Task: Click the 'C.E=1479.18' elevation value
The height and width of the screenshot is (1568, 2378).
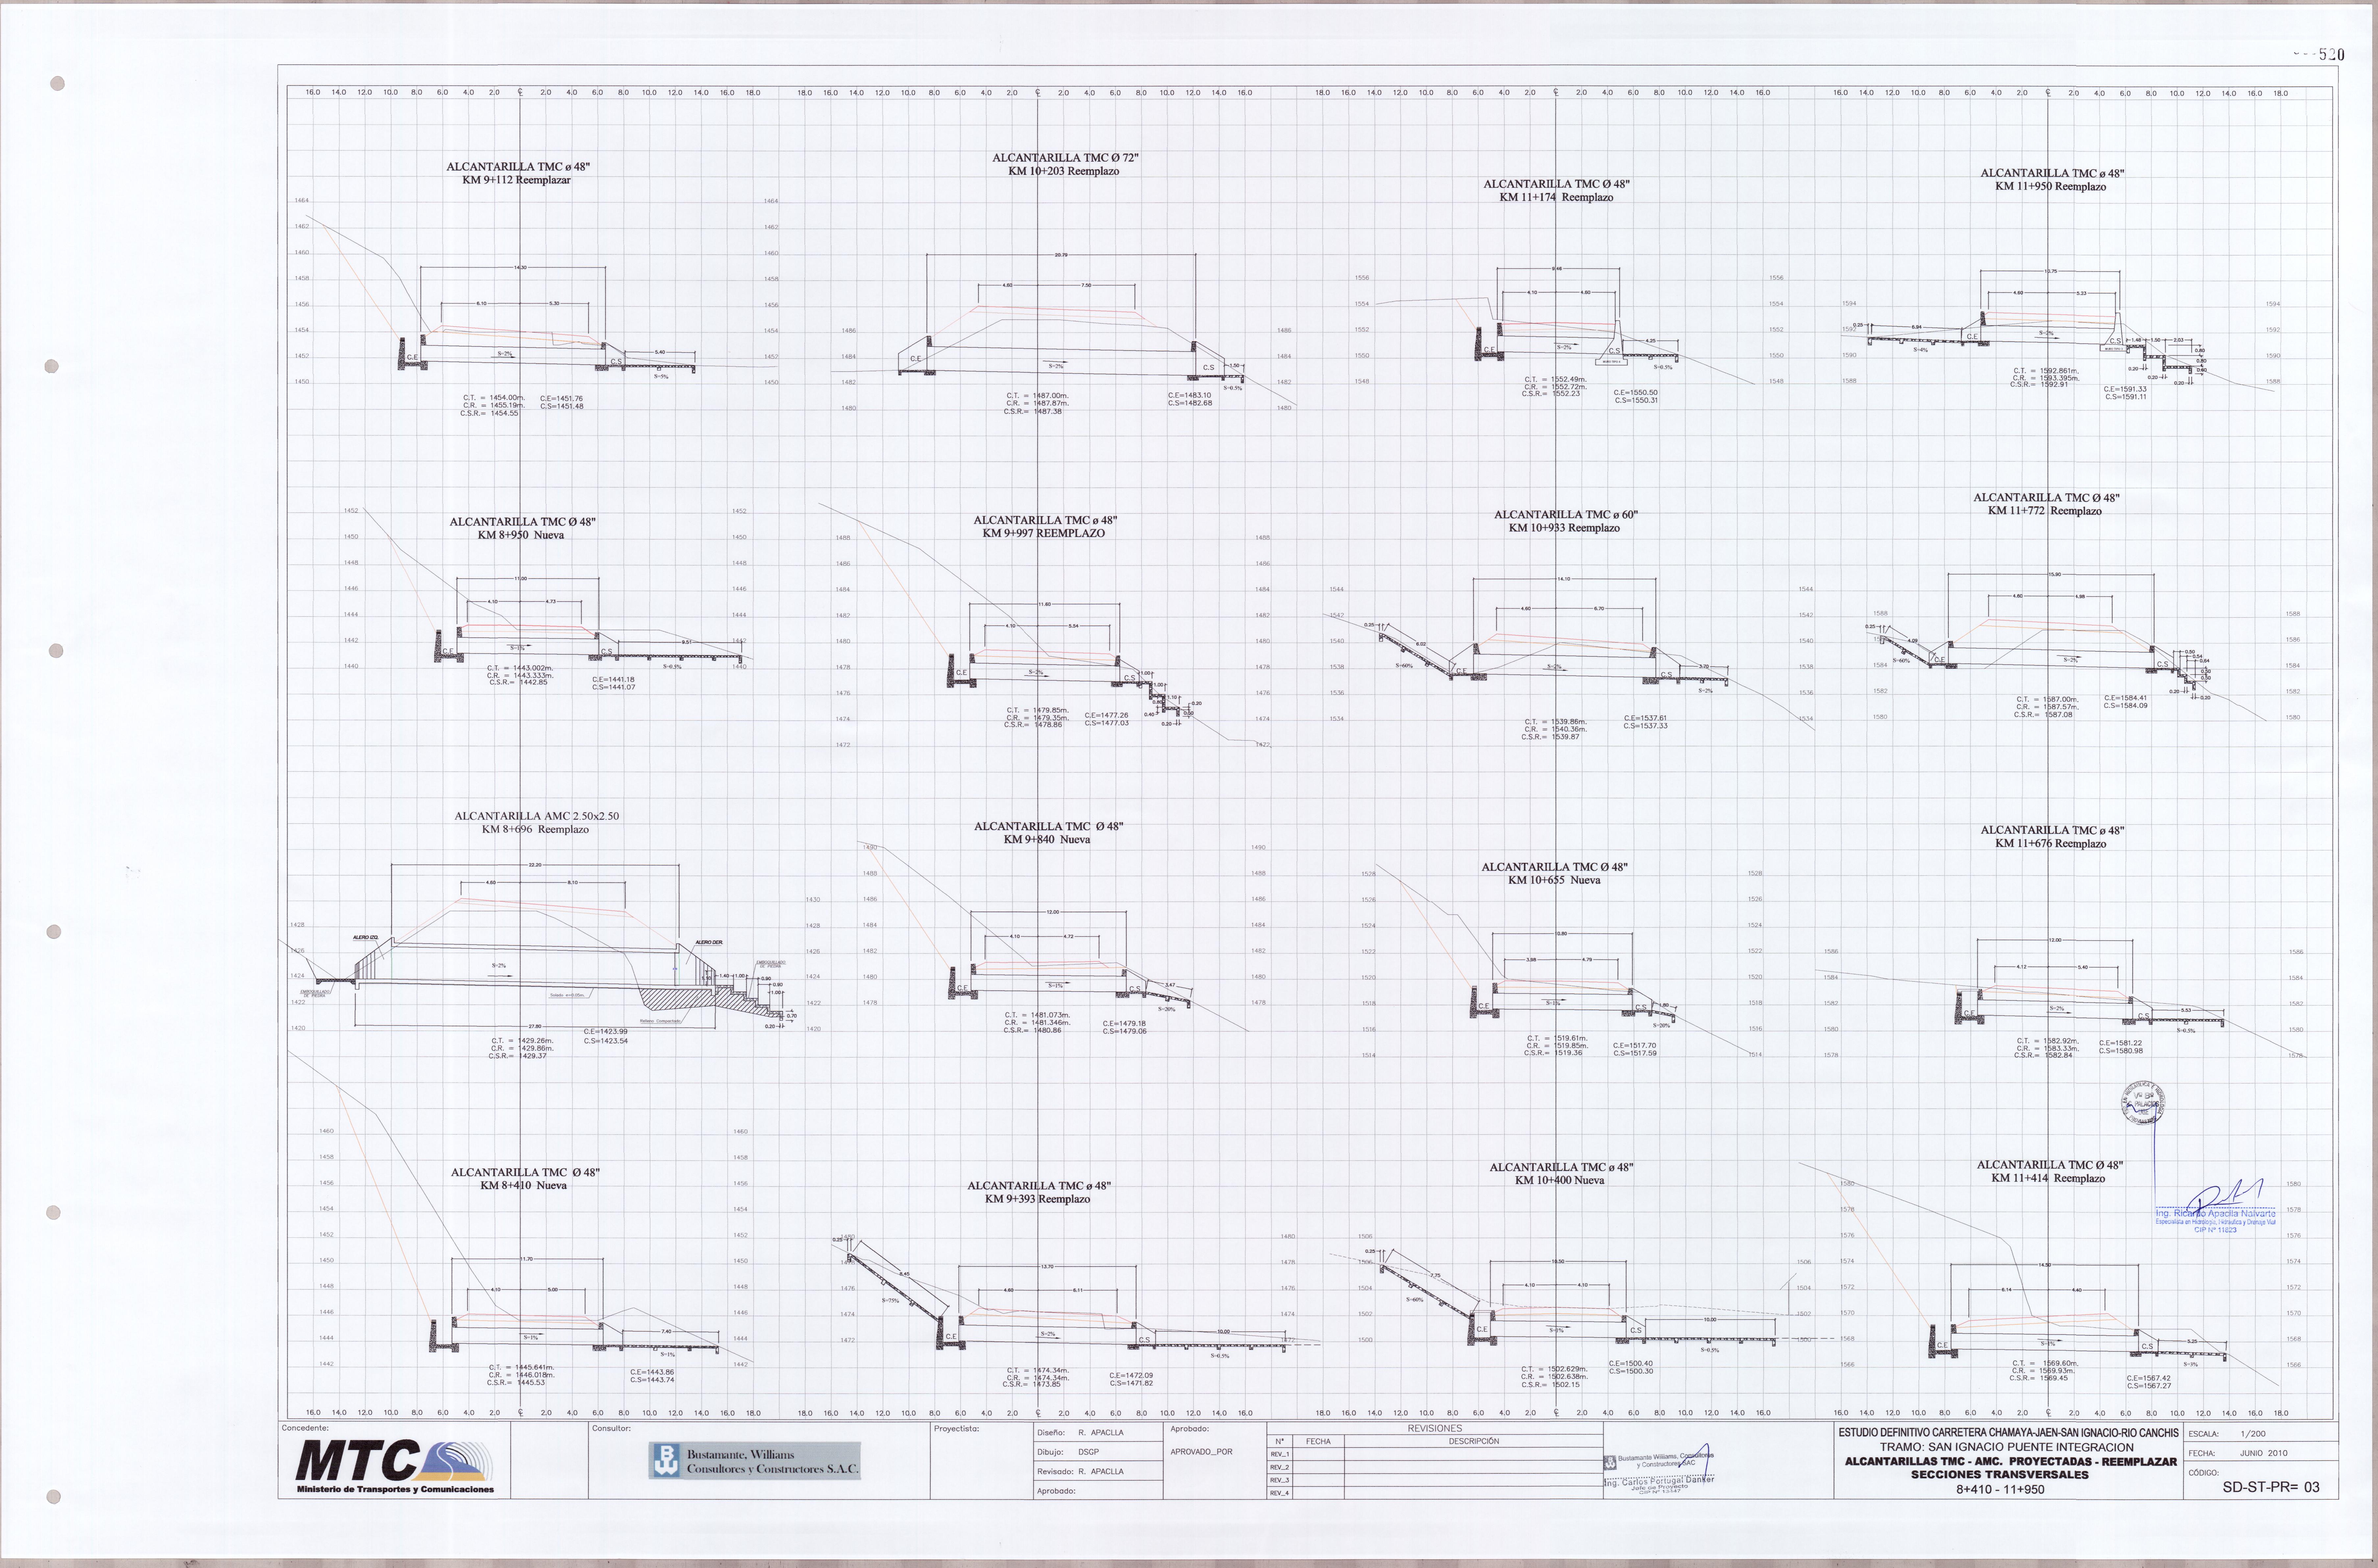Action: (x=1124, y=1023)
